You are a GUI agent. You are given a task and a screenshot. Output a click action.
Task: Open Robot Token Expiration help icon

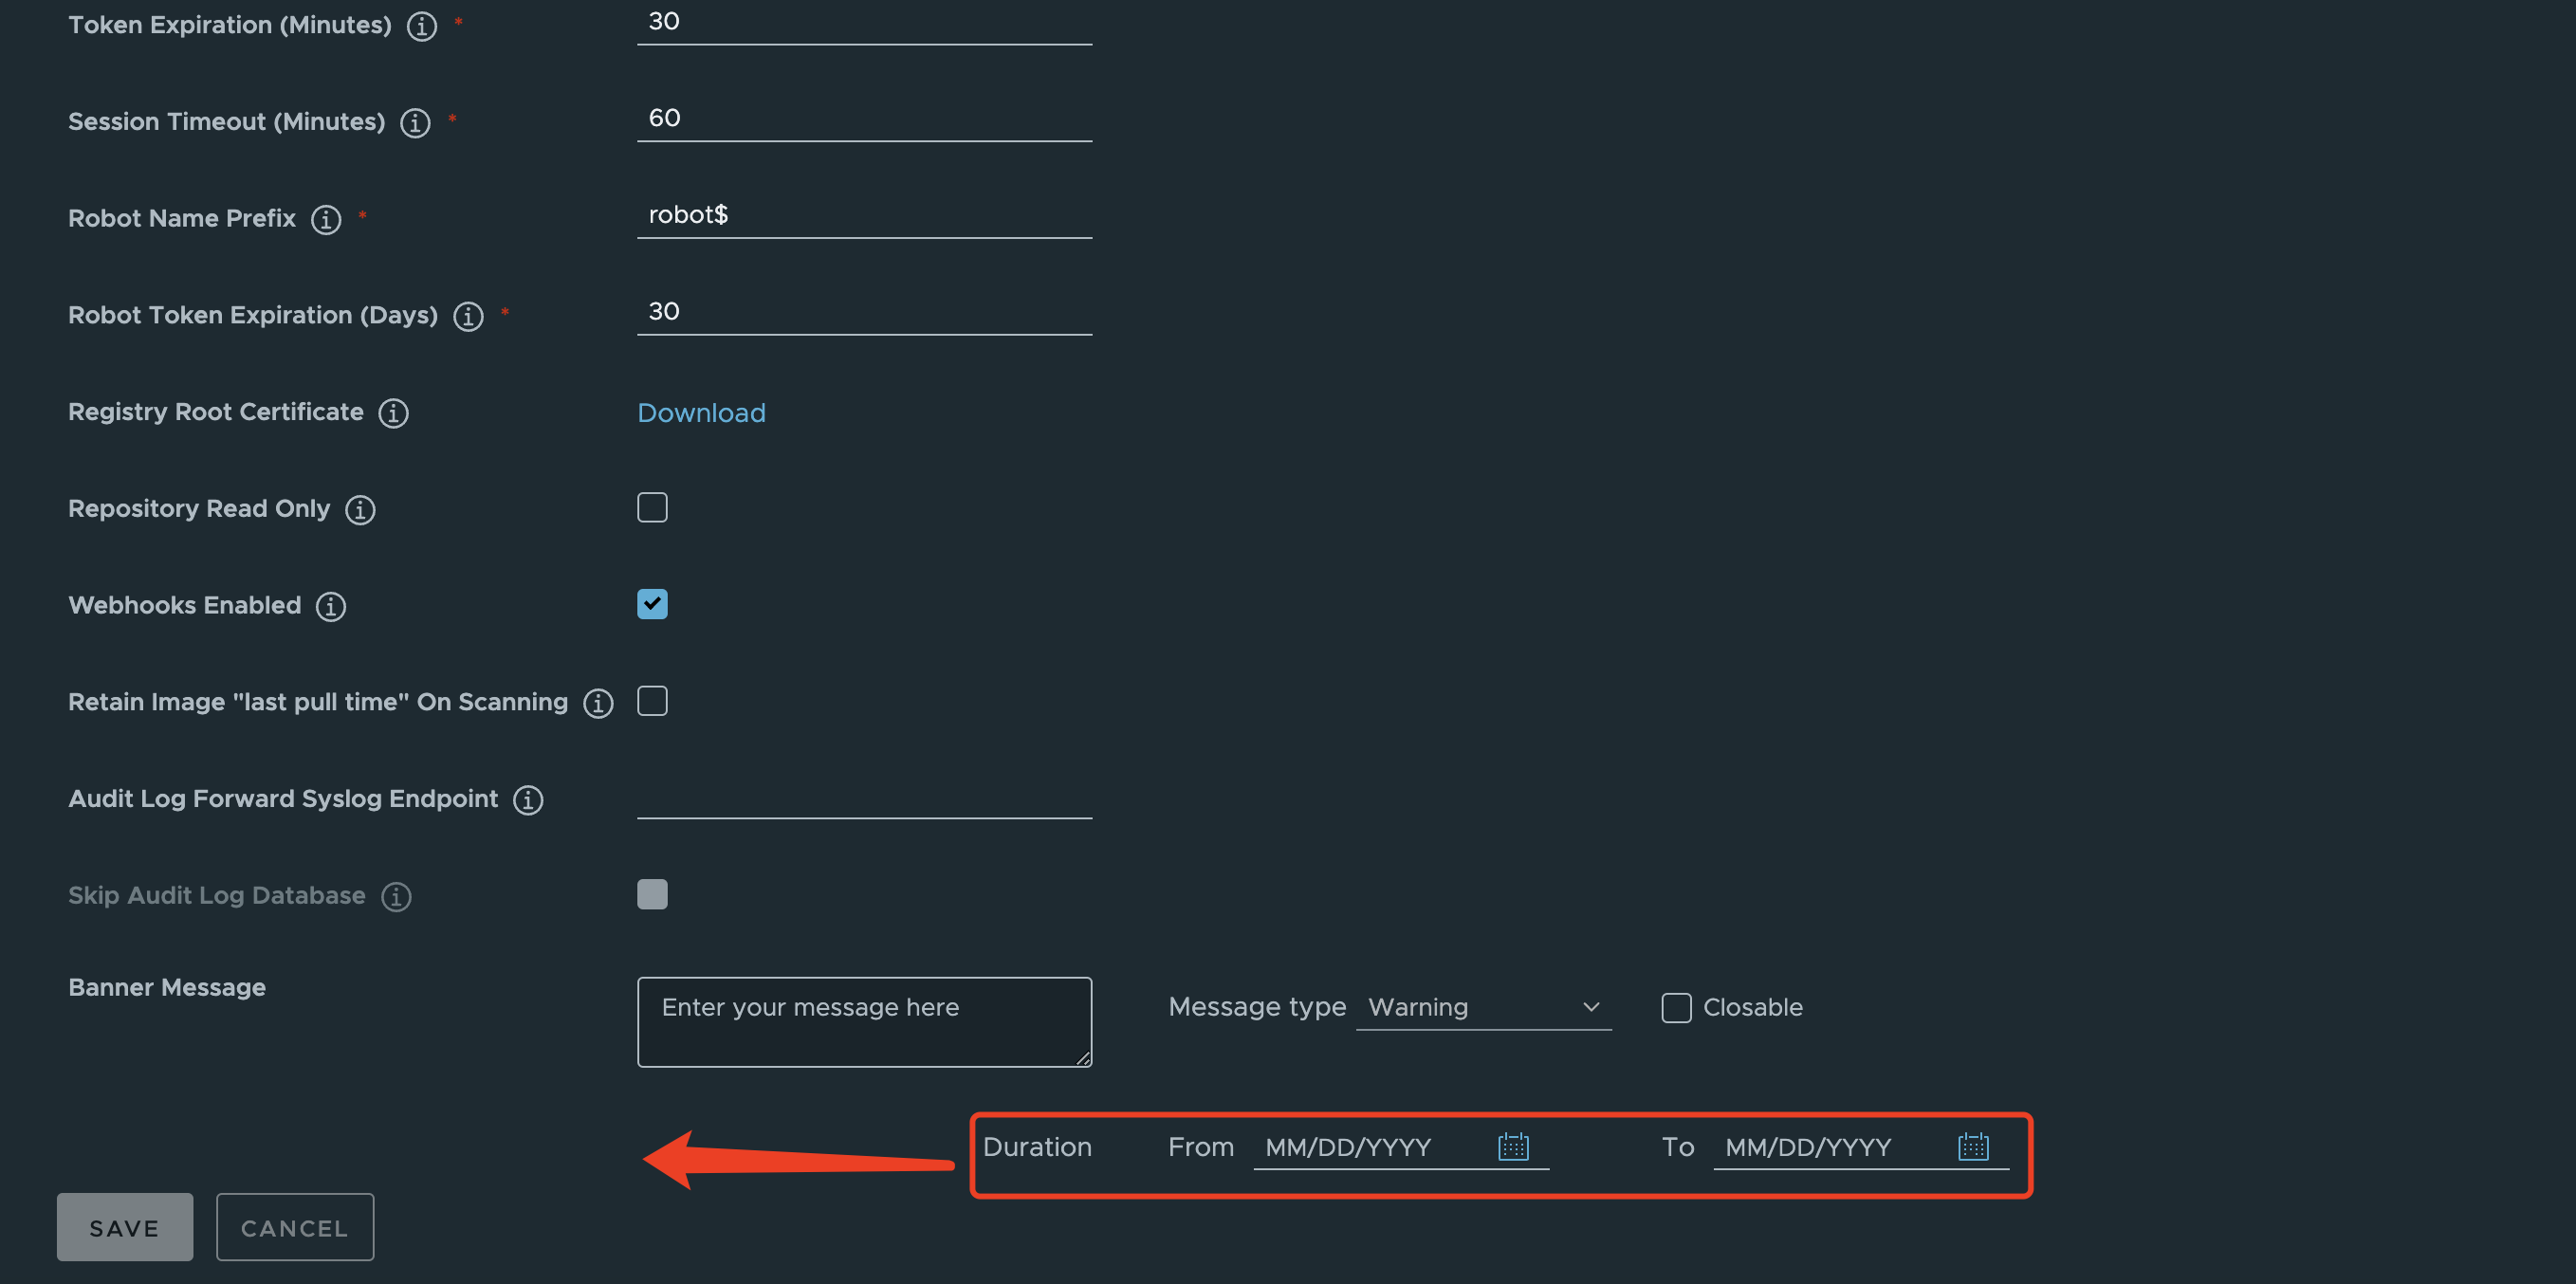click(x=468, y=317)
